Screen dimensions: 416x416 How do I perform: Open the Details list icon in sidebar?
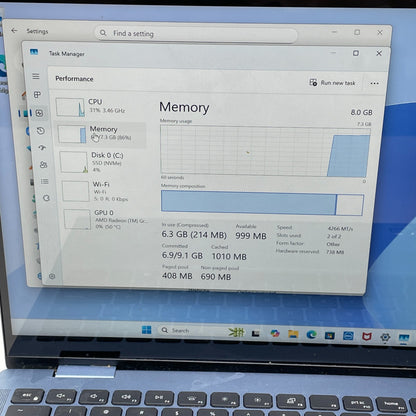coord(45,181)
